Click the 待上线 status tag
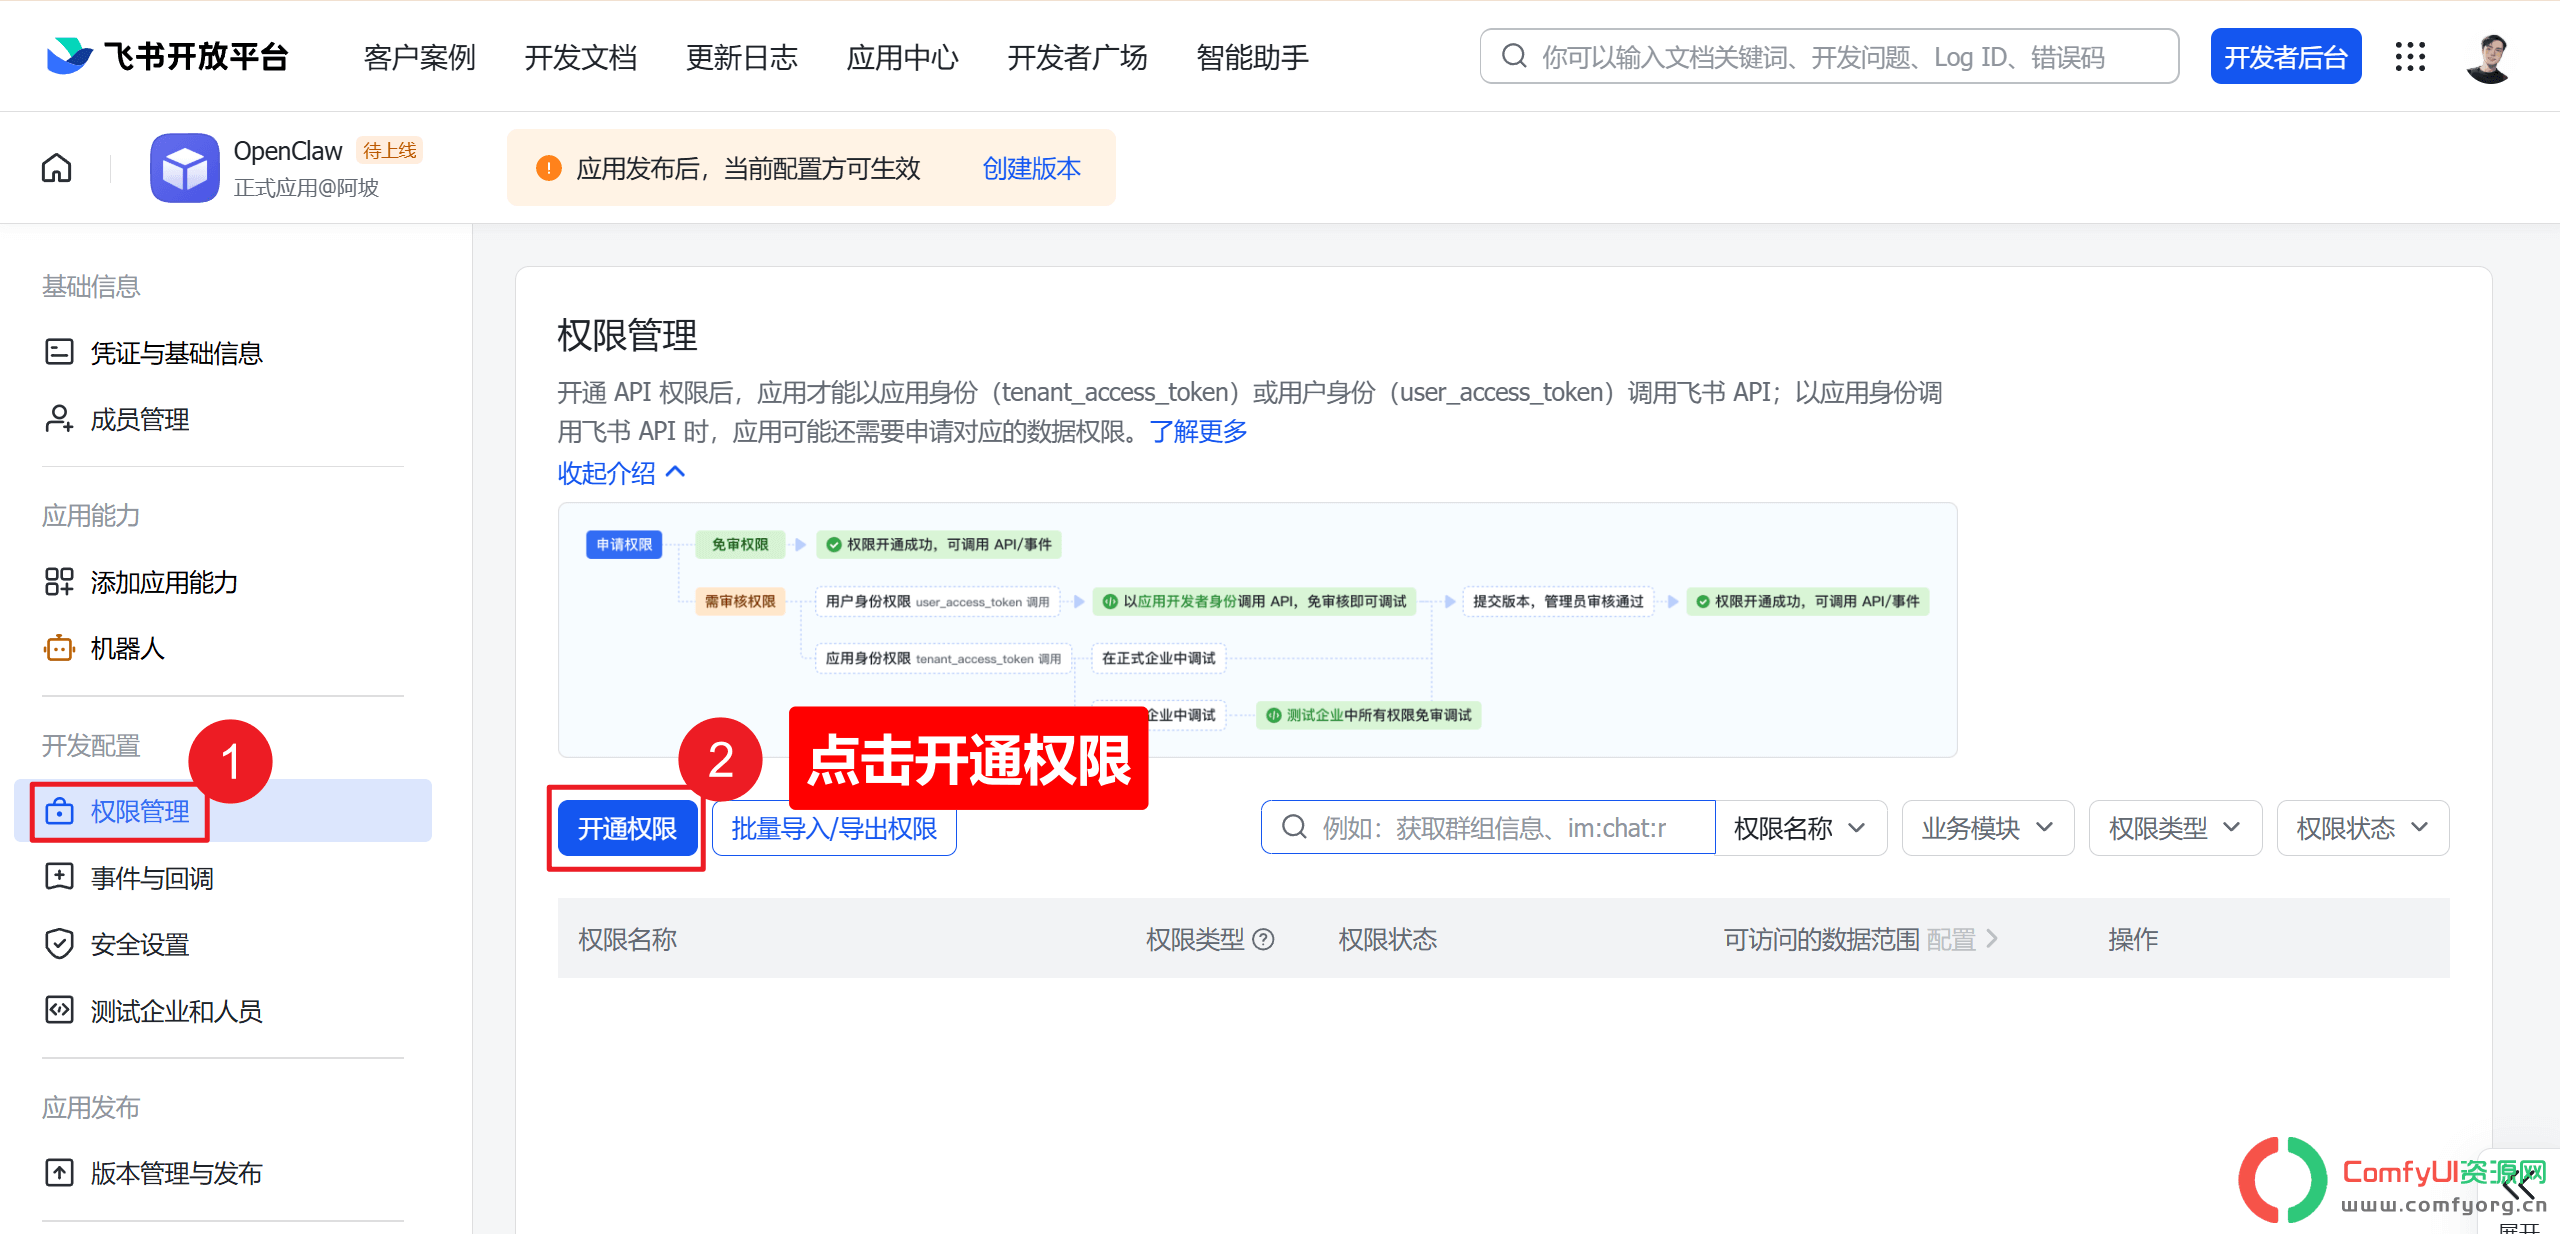Screen dimensions: 2560x1234 [x=390, y=150]
